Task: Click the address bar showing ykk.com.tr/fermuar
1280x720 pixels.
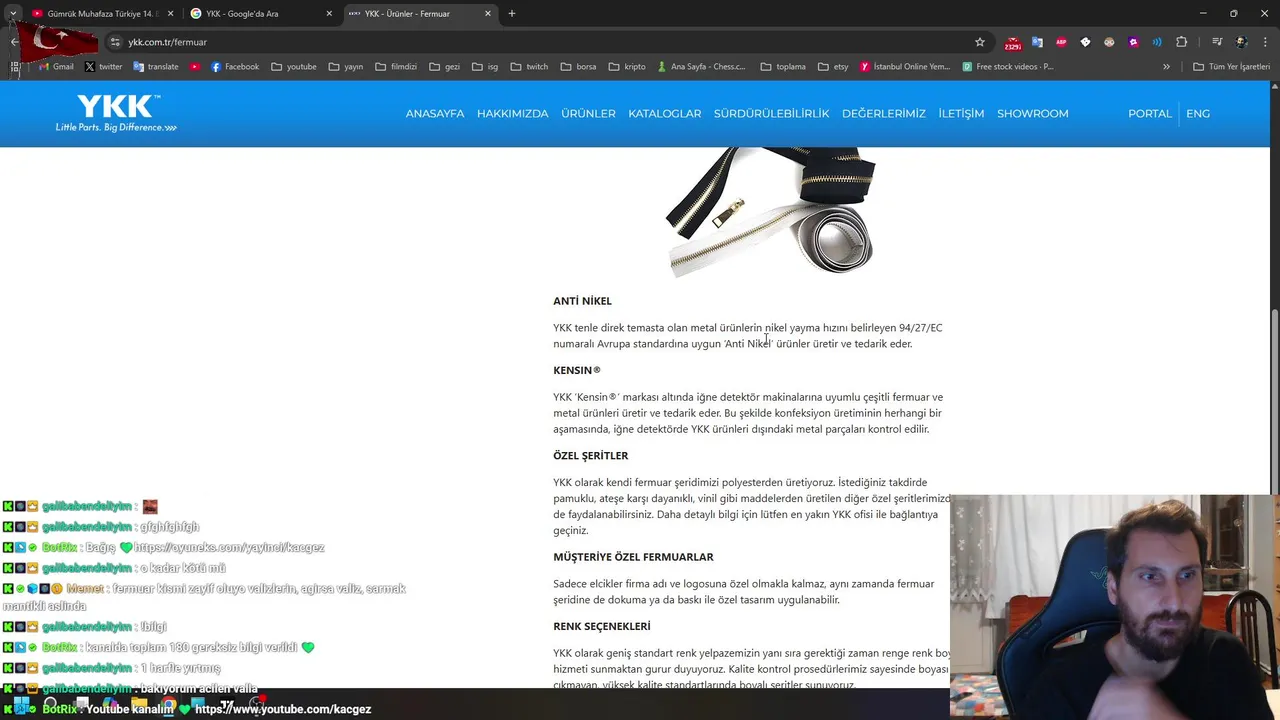Action: click(540, 42)
